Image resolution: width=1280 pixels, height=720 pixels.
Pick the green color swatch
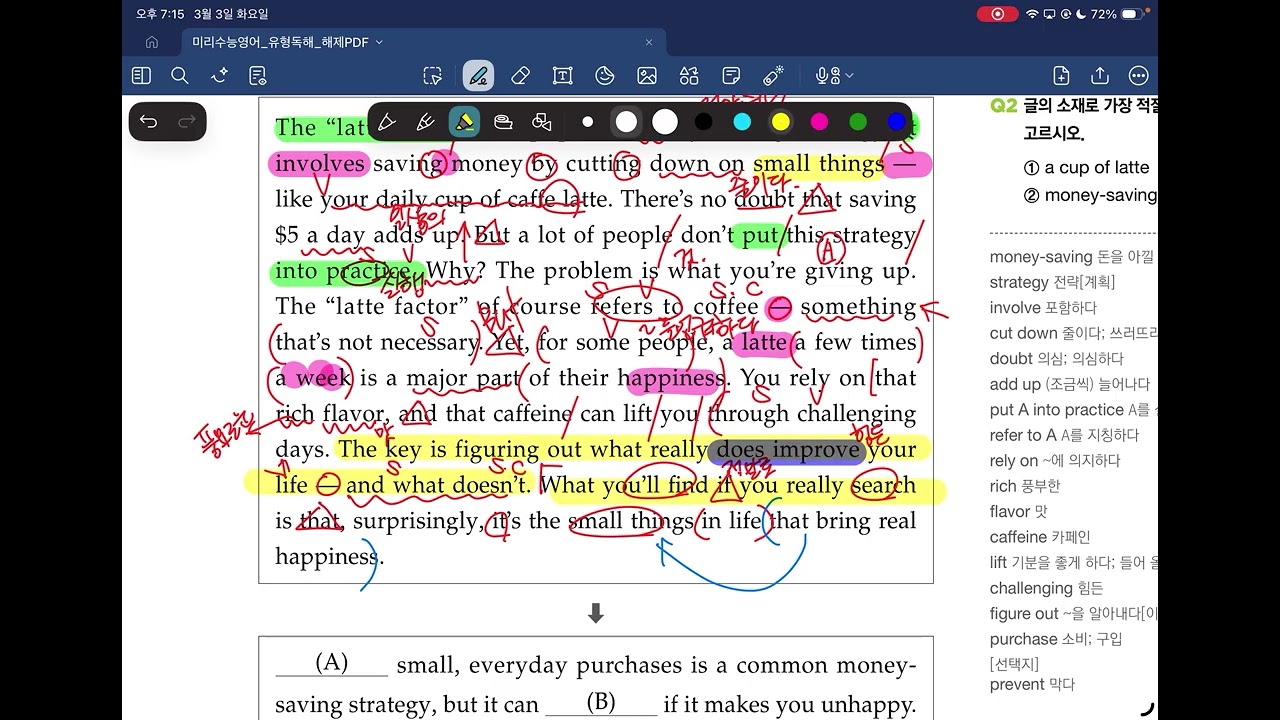[858, 122]
